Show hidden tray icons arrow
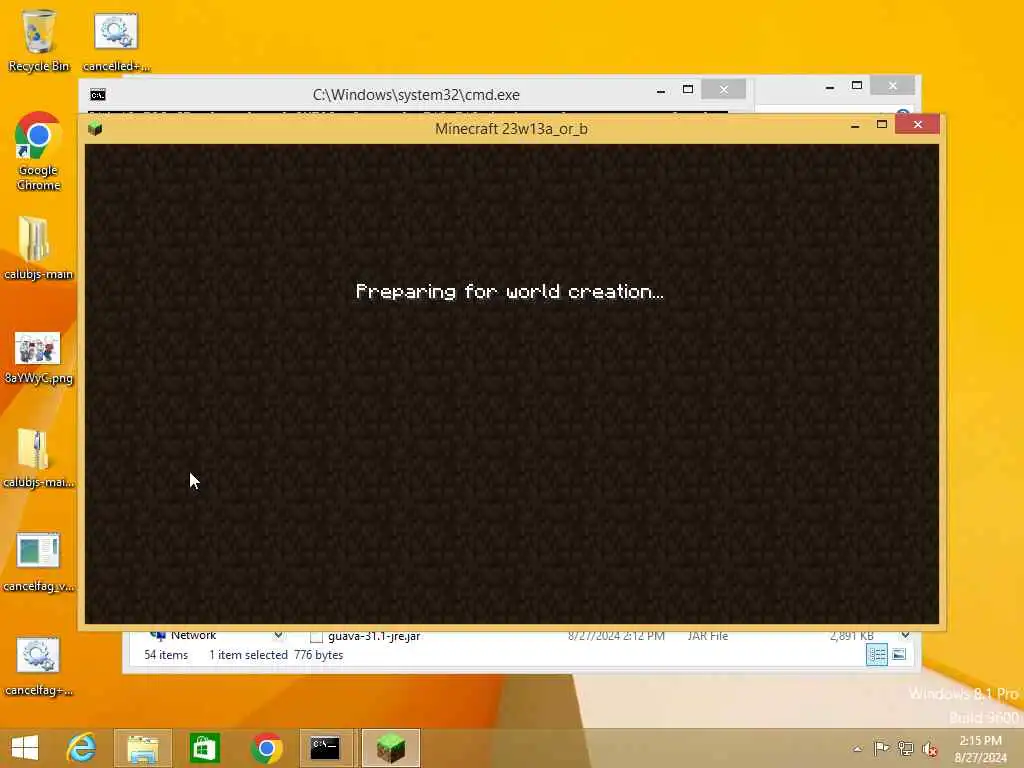This screenshot has width=1024, height=768. coord(857,748)
